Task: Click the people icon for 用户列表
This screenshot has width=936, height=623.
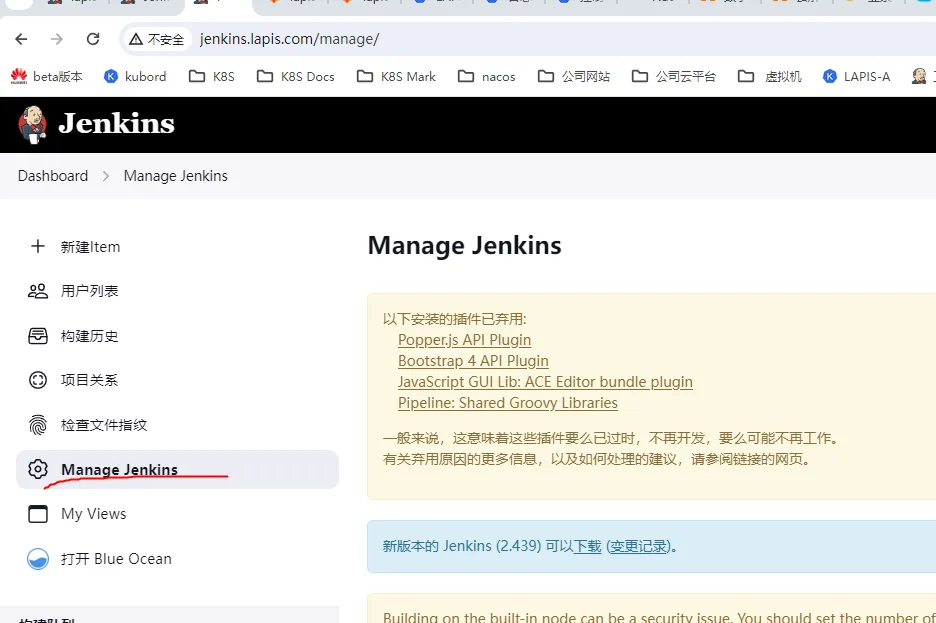Action: pos(38,291)
